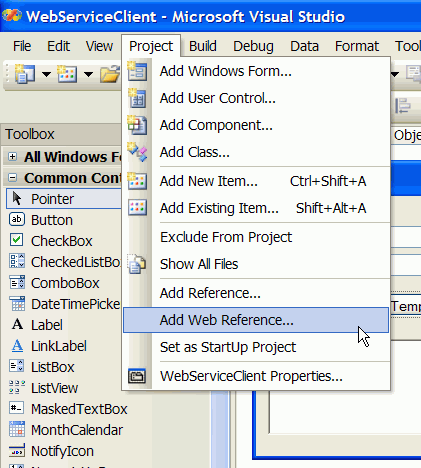This screenshot has height=468, width=421.
Task: Choose Add Class from Project menu
Action: point(256,152)
